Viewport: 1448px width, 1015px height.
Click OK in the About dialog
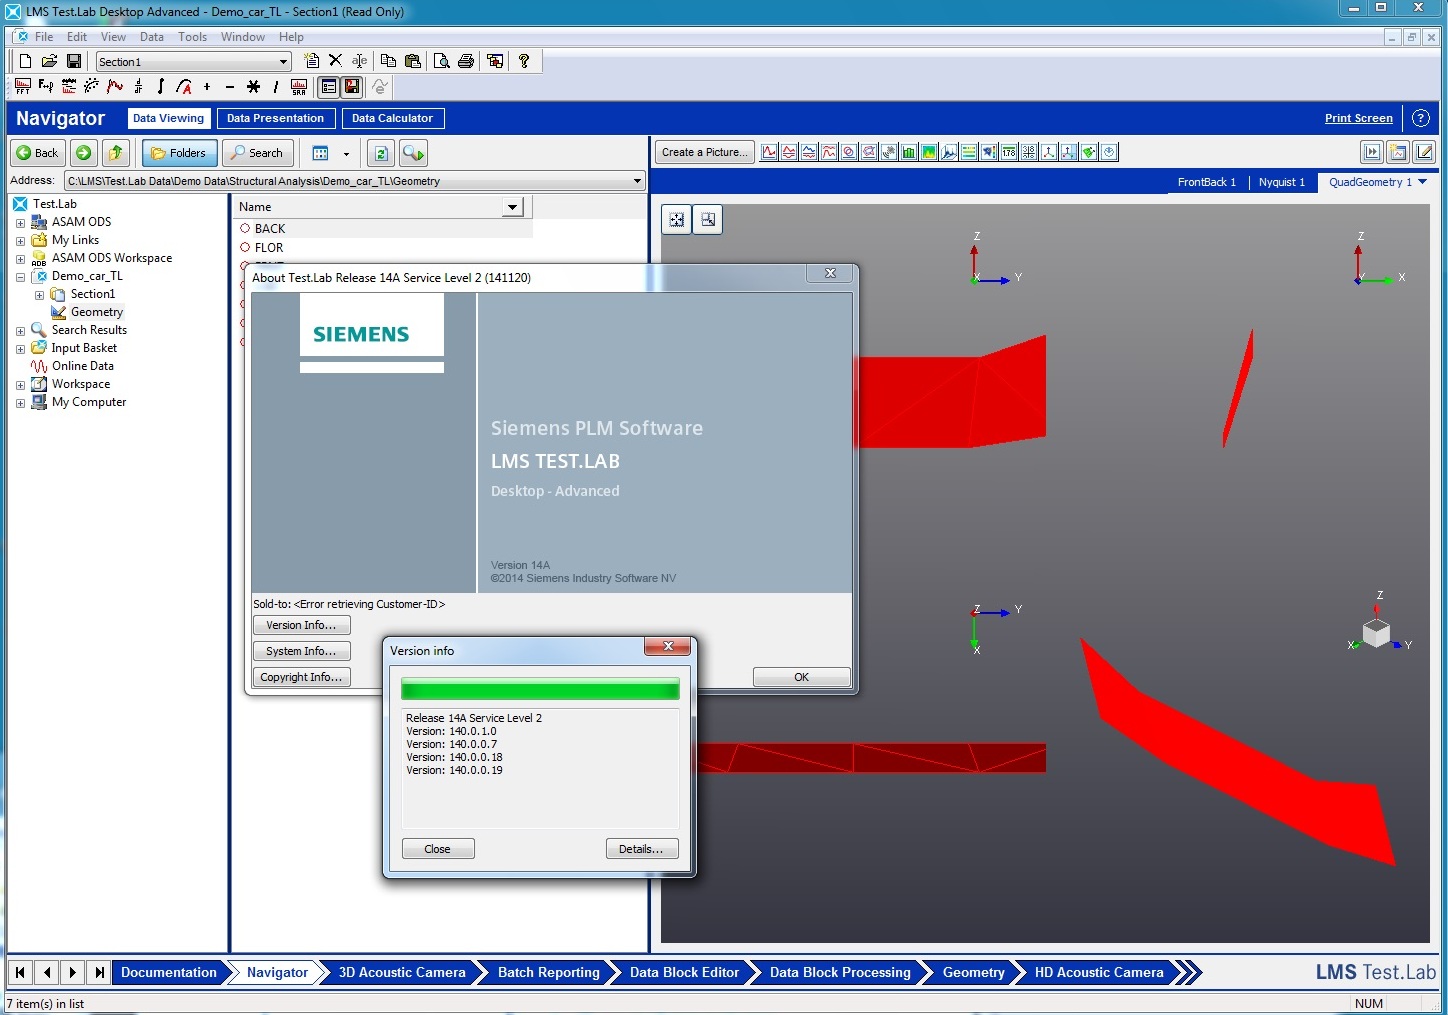point(801,677)
